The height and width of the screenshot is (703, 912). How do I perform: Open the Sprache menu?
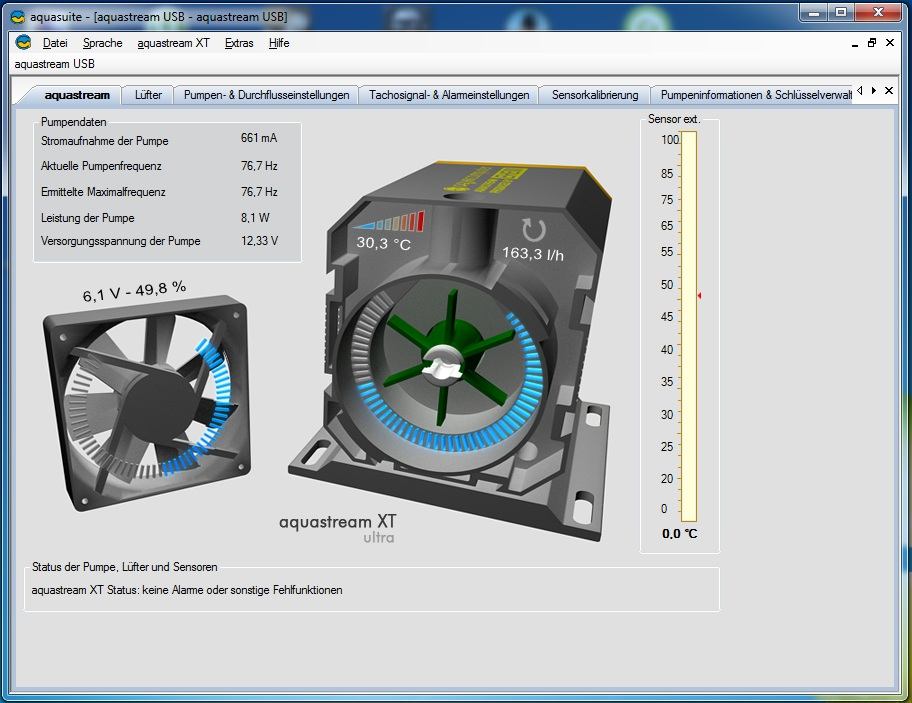click(x=102, y=43)
